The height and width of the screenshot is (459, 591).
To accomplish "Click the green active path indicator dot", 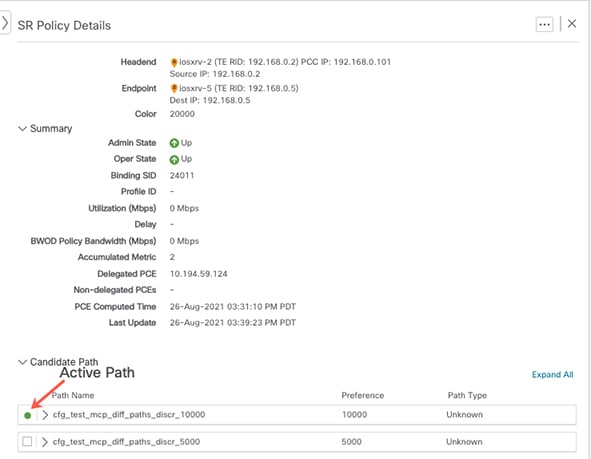I will click(x=27, y=415).
